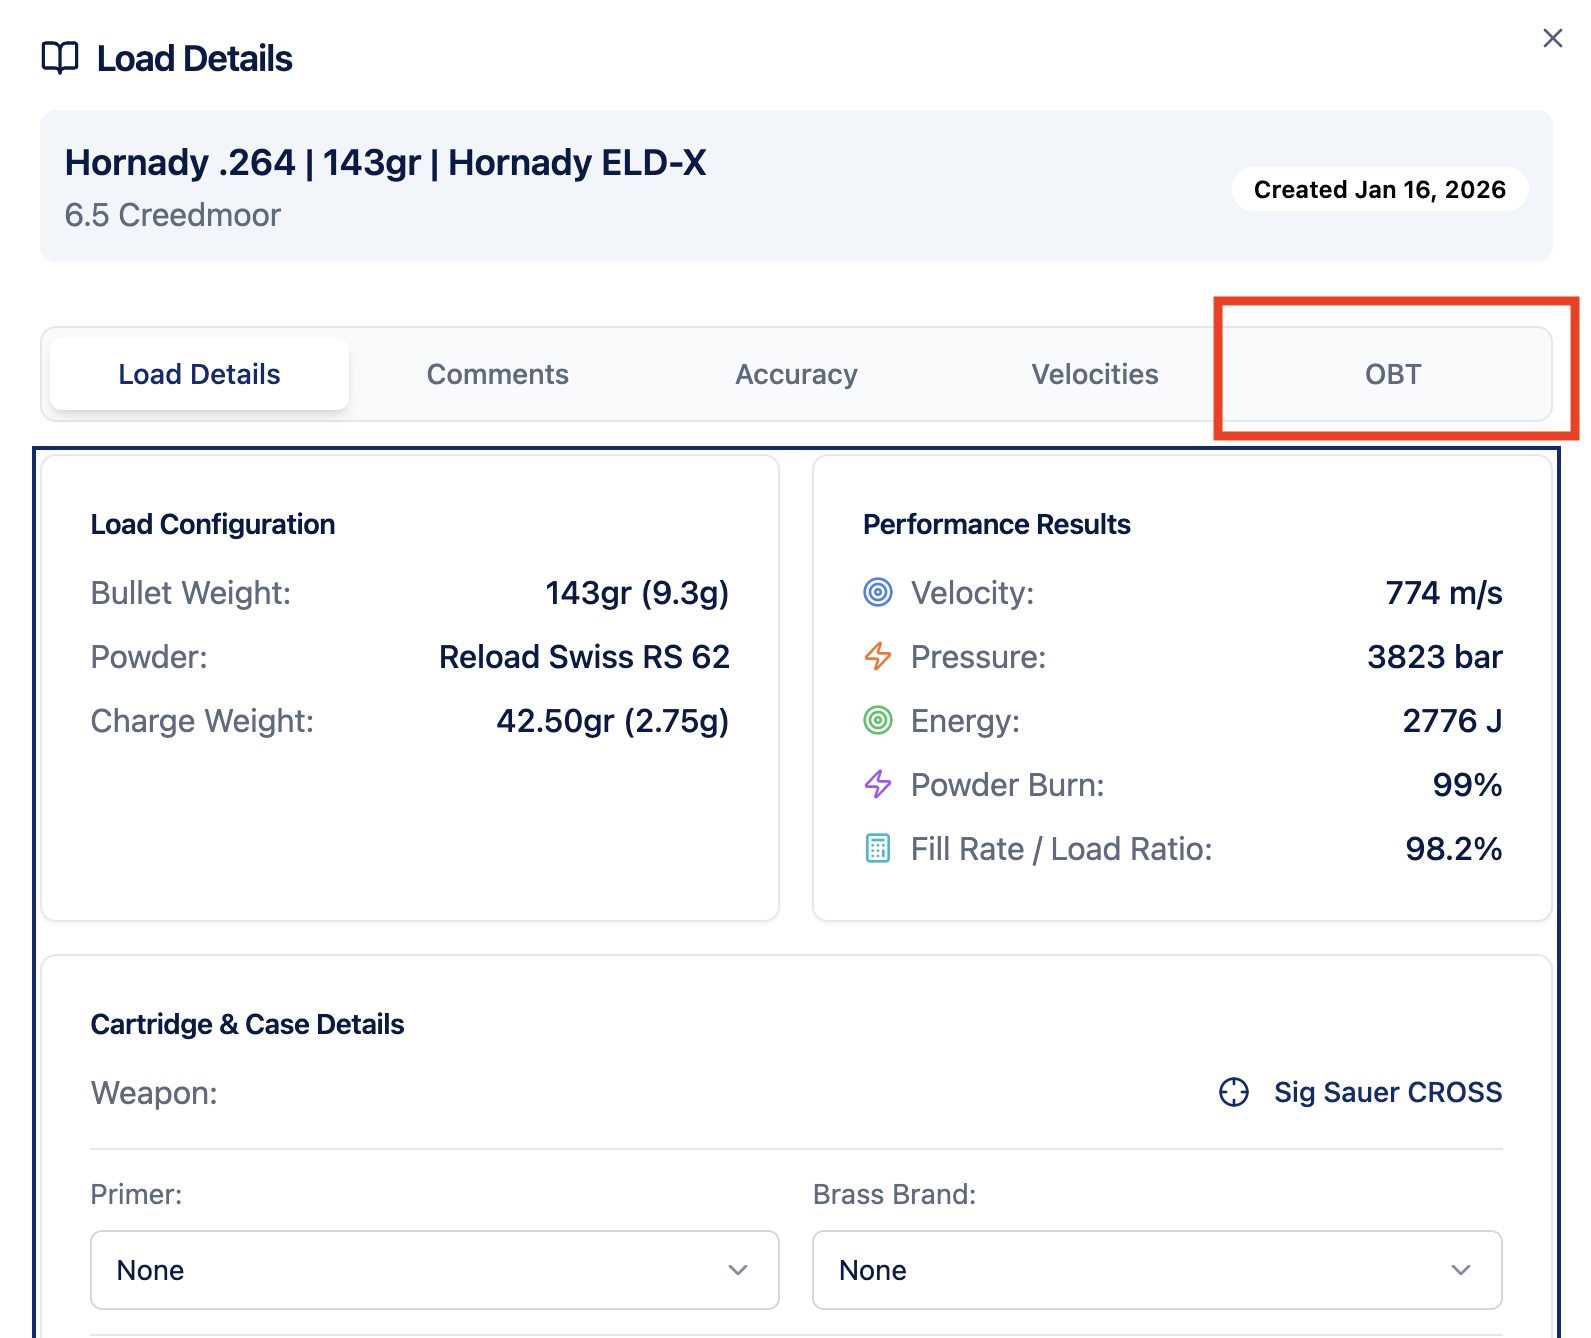Click the Fill Rate calculator icon

tap(877, 849)
